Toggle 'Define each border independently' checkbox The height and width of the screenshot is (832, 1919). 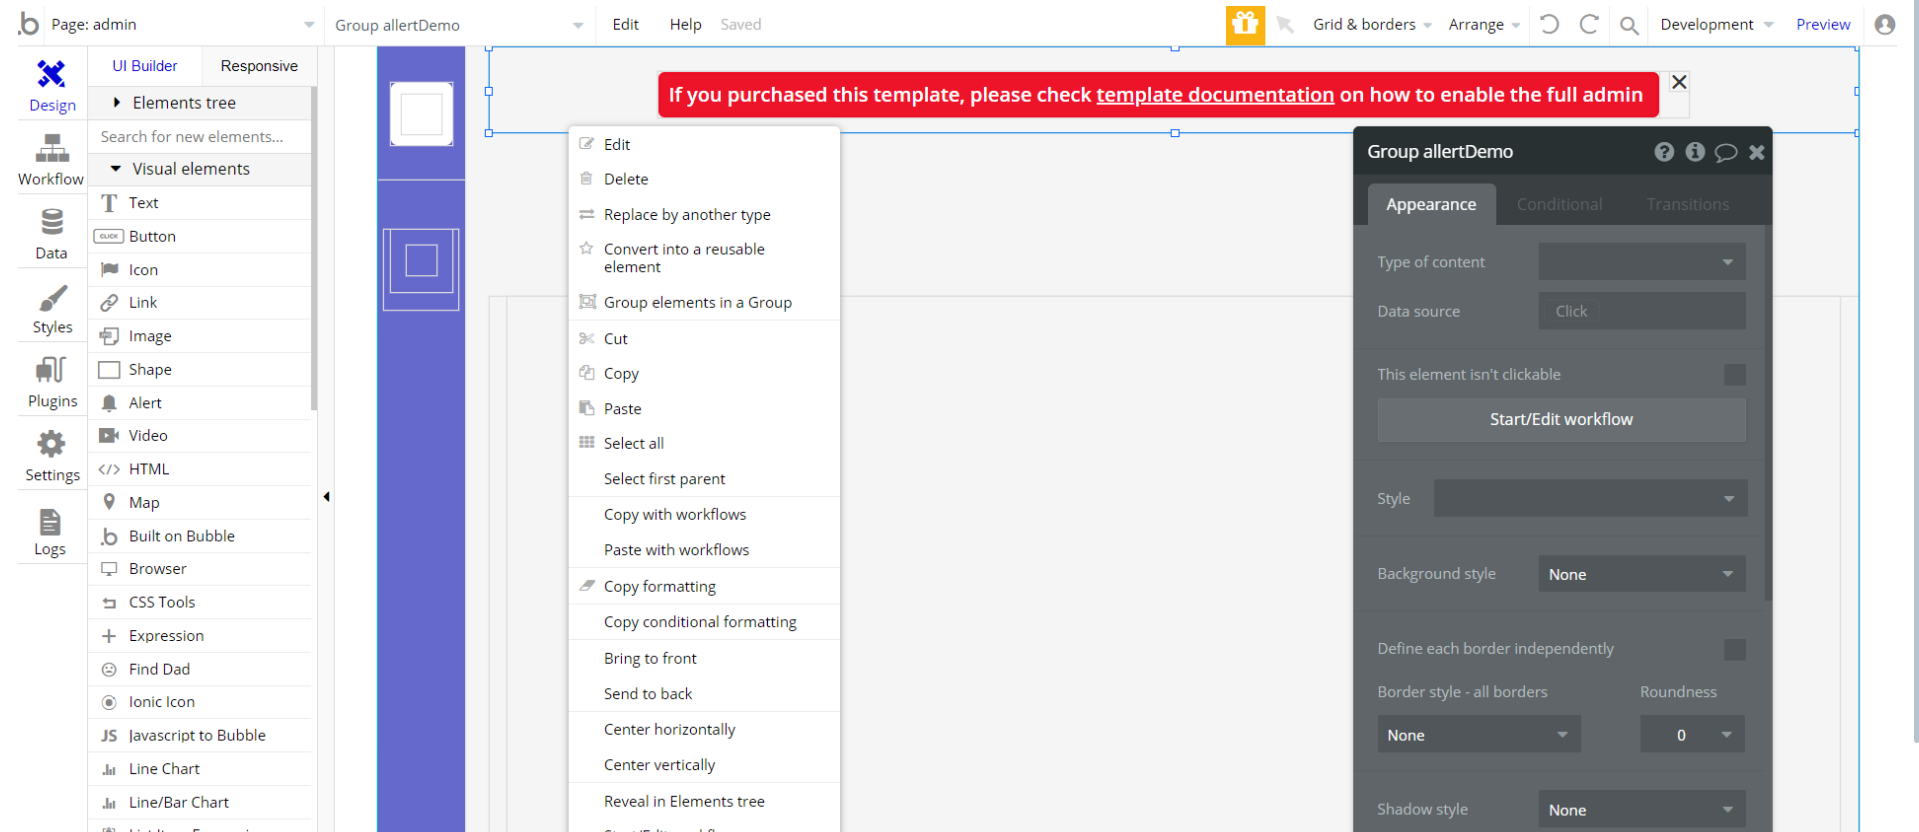click(x=1735, y=650)
